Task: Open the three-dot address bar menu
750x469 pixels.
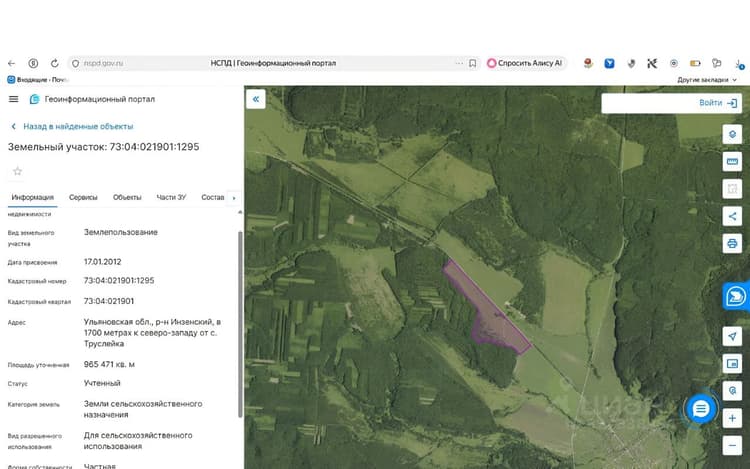Action: pos(459,63)
